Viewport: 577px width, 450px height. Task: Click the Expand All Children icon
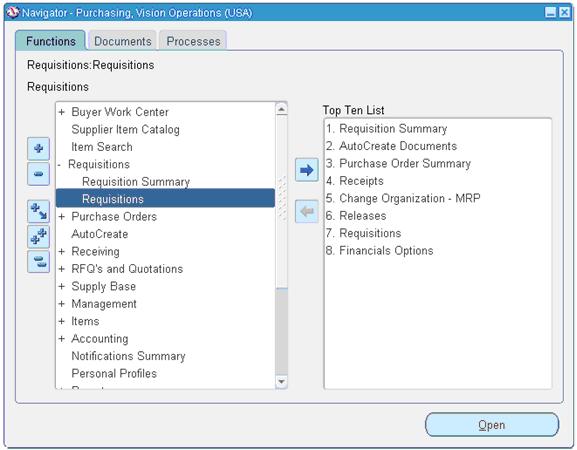click(38, 211)
